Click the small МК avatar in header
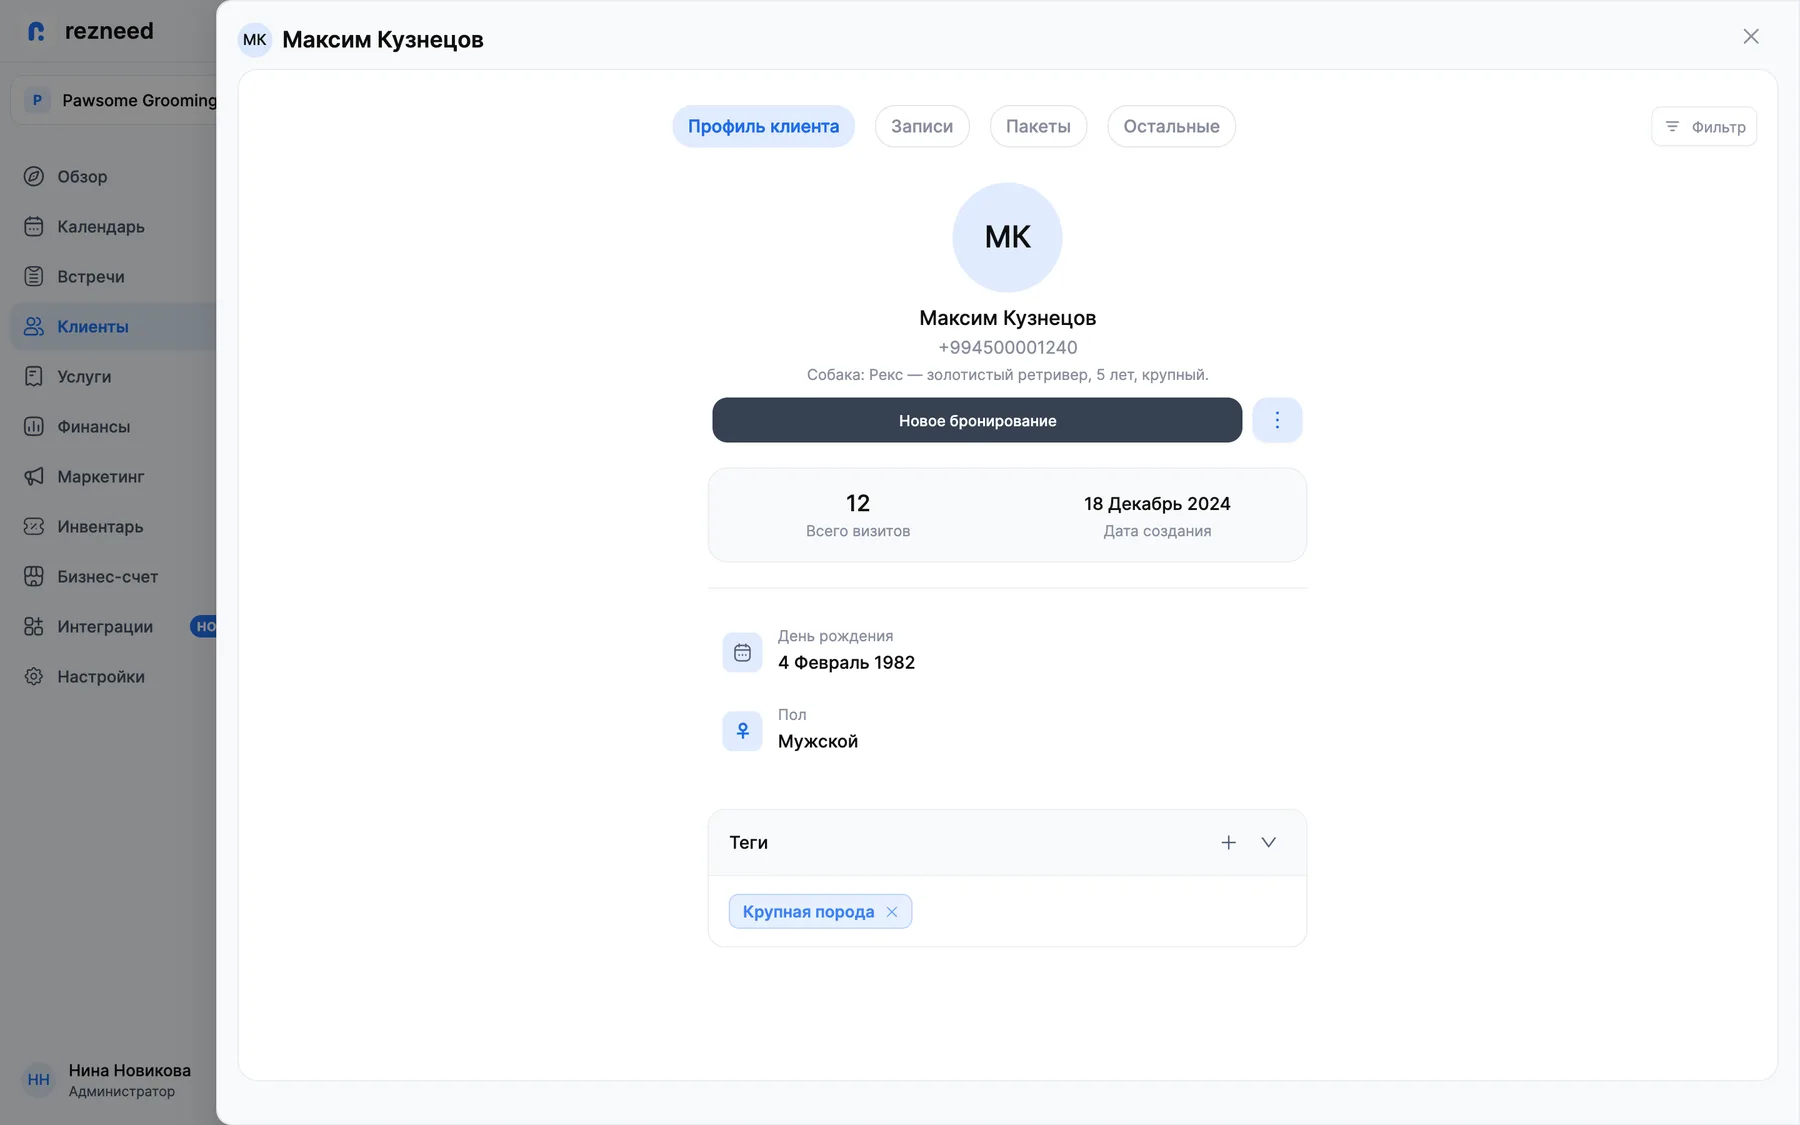The image size is (1800, 1125). tap(255, 40)
